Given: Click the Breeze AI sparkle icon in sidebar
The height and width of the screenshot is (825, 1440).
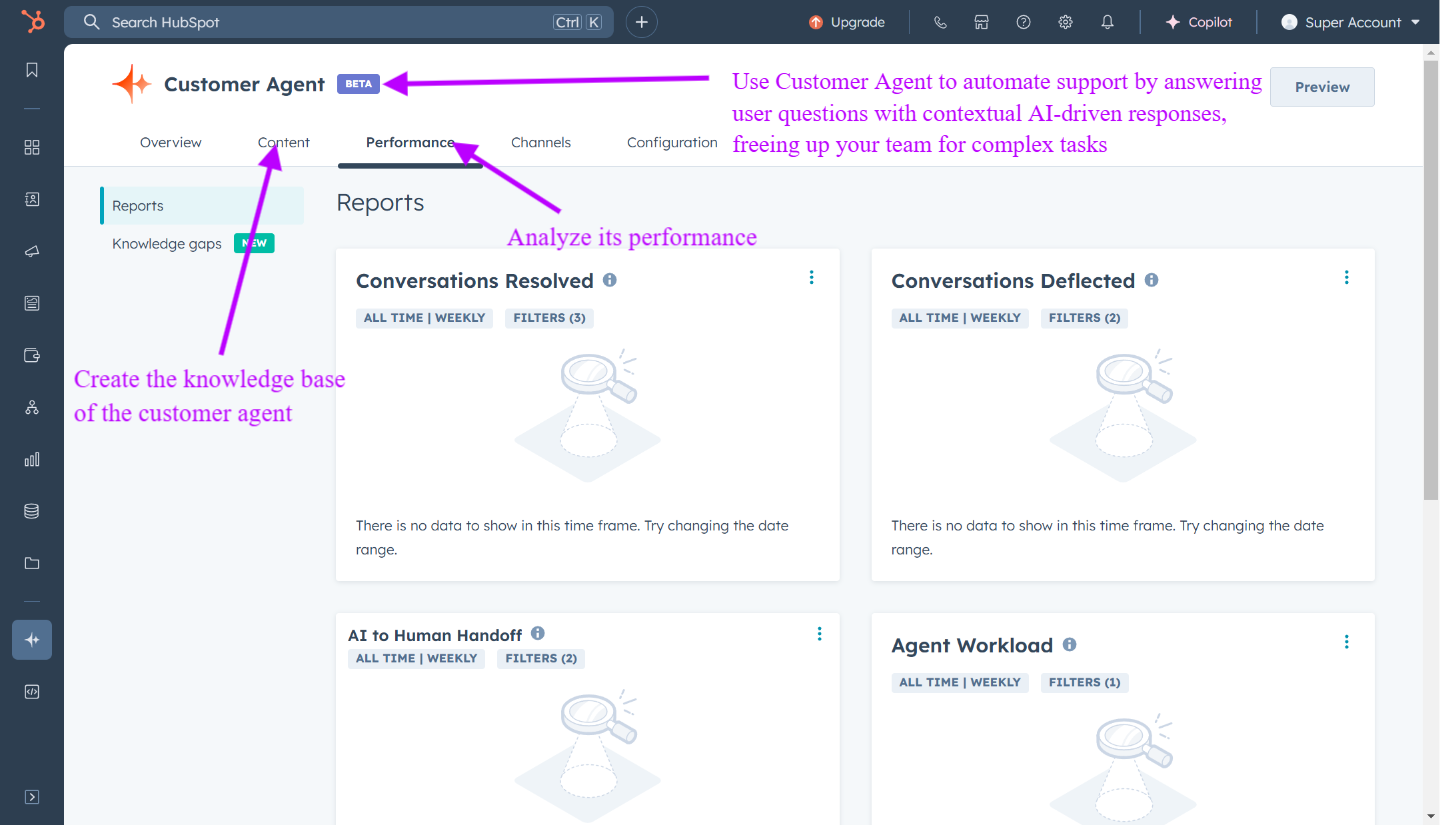Looking at the screenshot, I should pyautogui.click(x=31, y=639).
